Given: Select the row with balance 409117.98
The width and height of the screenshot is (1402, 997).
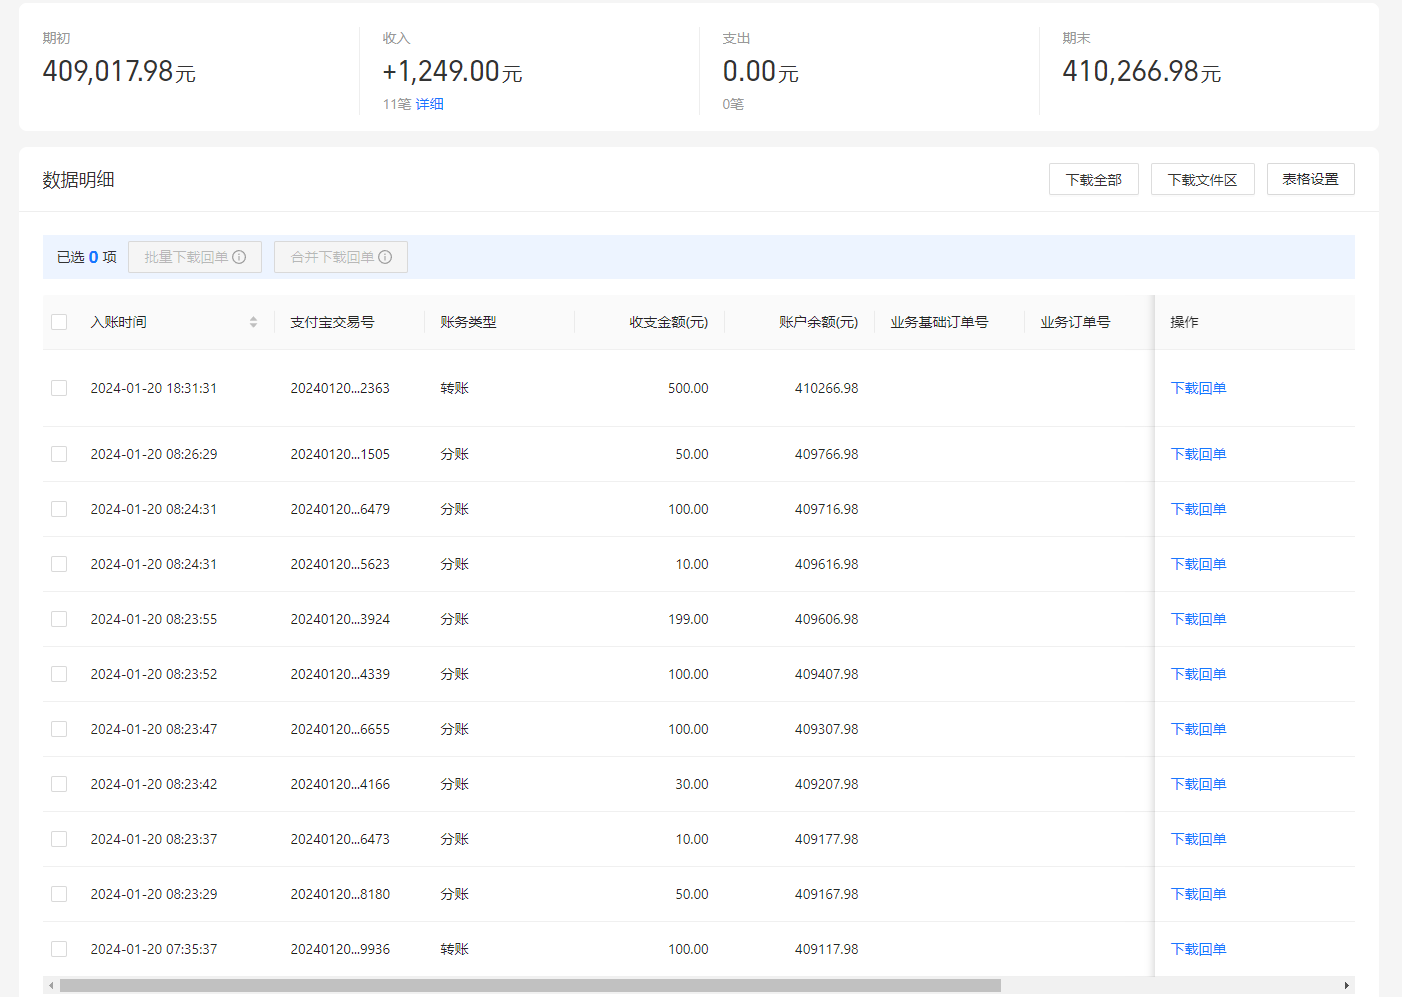Looking at the screenshot, I should 59,949.
